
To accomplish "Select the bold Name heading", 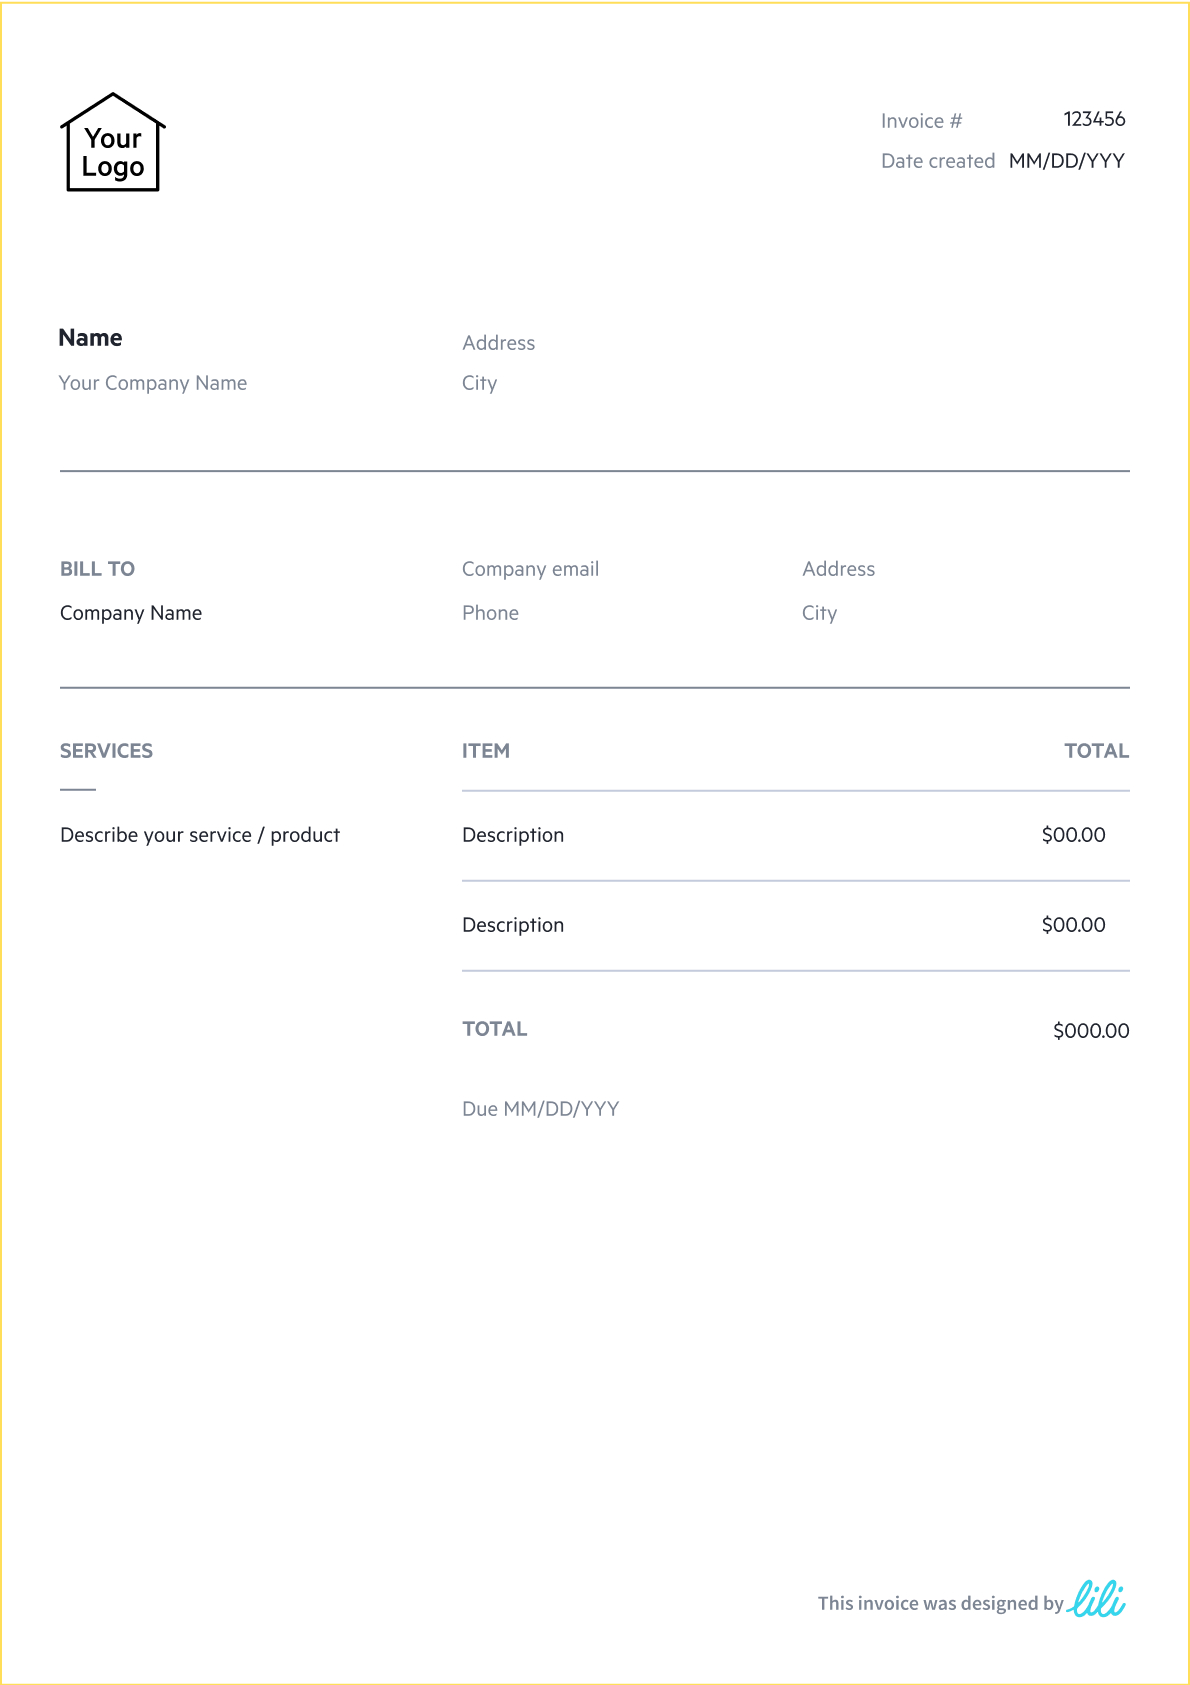I will (90, 338).
